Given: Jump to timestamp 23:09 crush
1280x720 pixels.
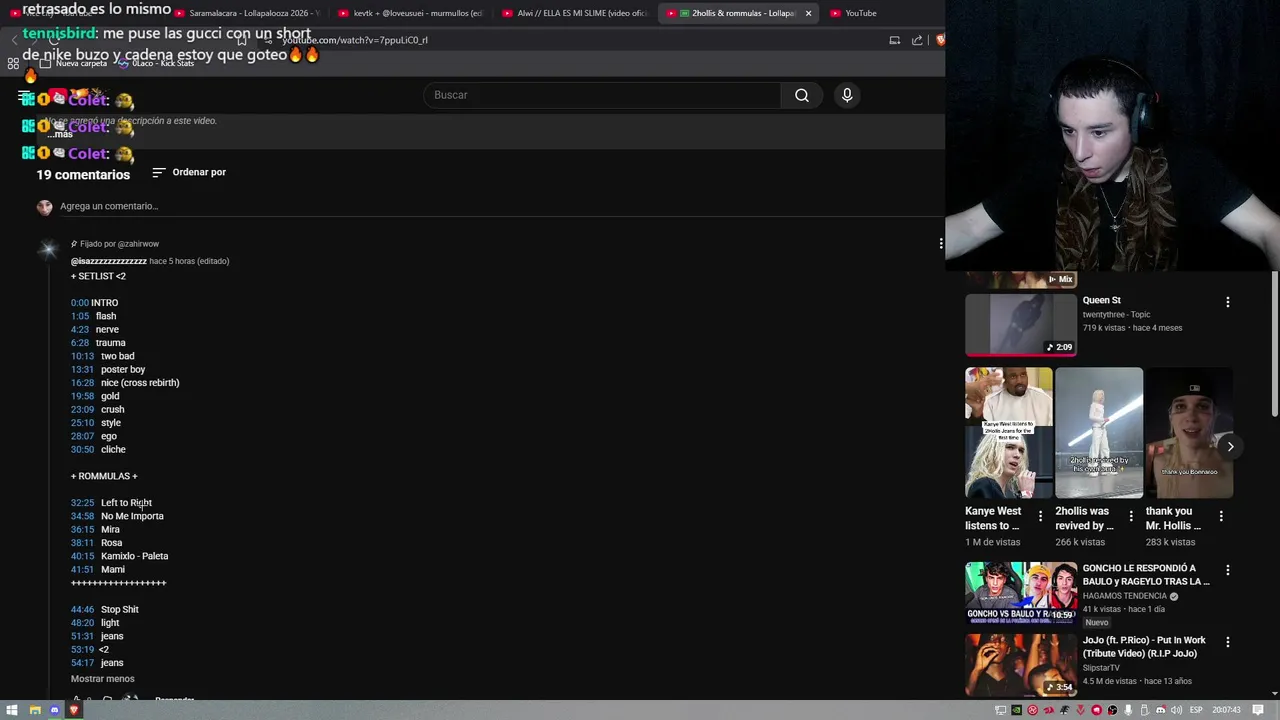Looking at the screenshot, I should click(x=82, y=409).
